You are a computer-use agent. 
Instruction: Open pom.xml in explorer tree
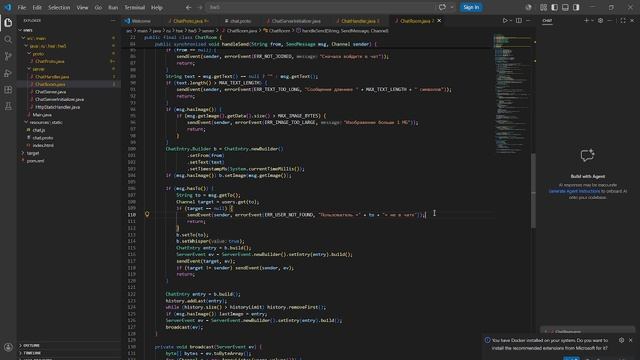35,161
